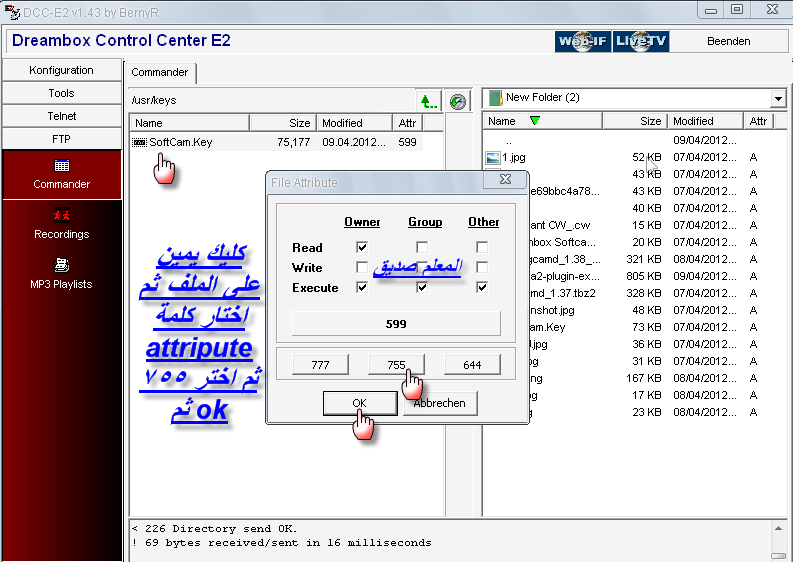Viewport: 793px width, 562px height.
Task: Toggle Owner Write permission
Action: click(x=362, y=267)
